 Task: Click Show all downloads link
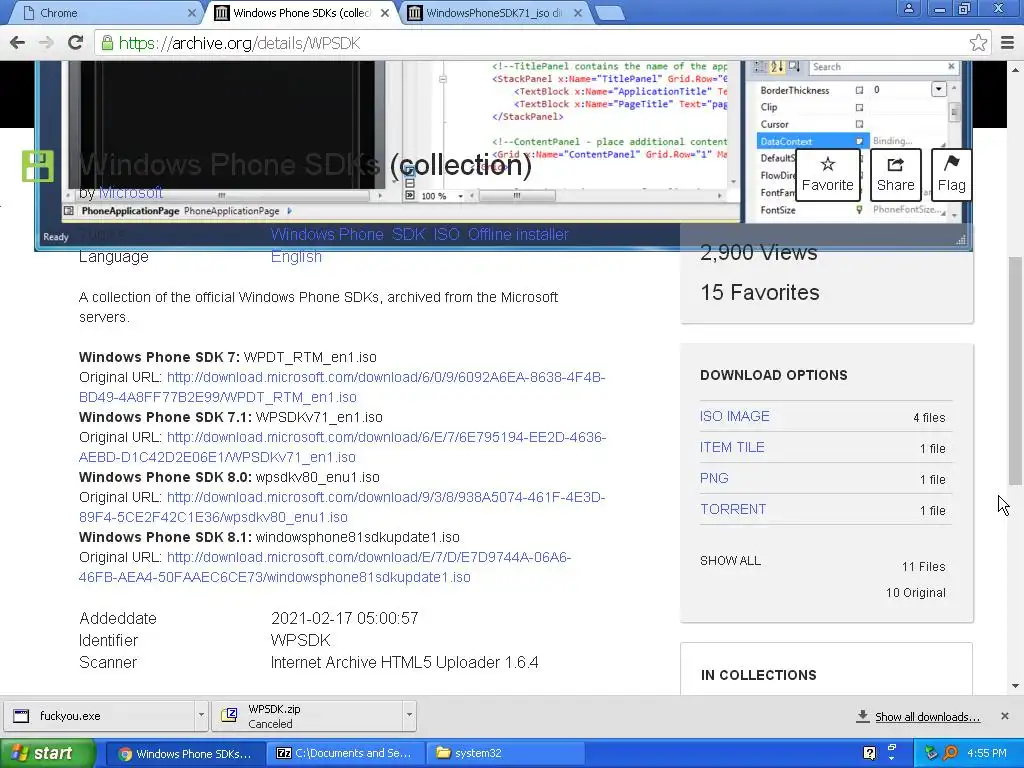[x=927, y=717]
